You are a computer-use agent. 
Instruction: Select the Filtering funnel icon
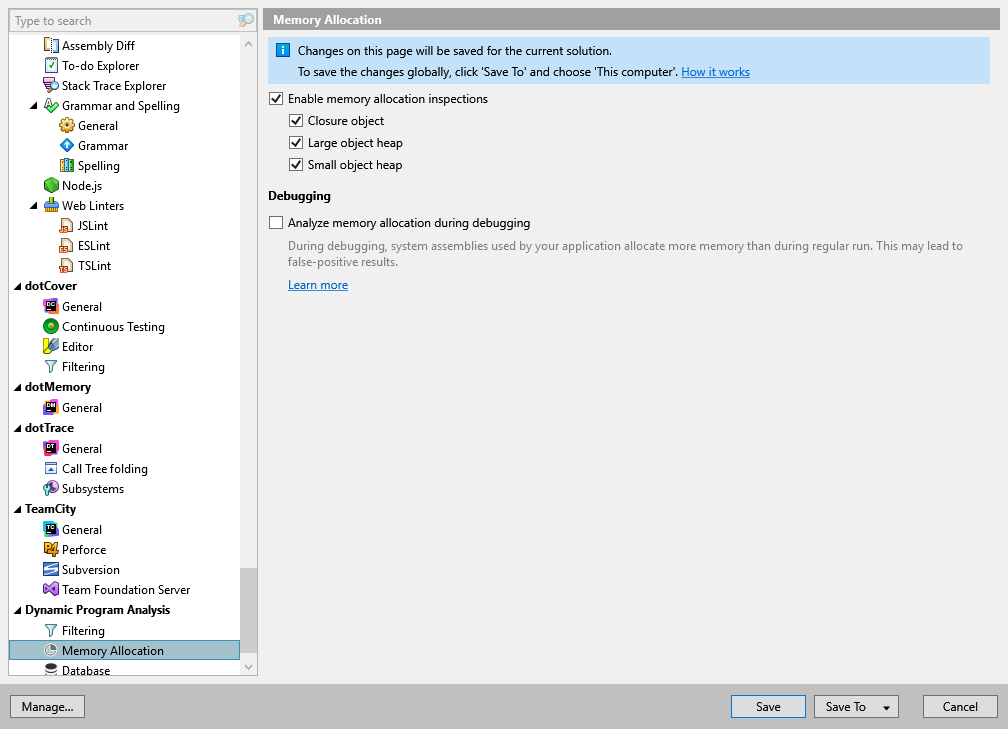(x=49, y=630)
